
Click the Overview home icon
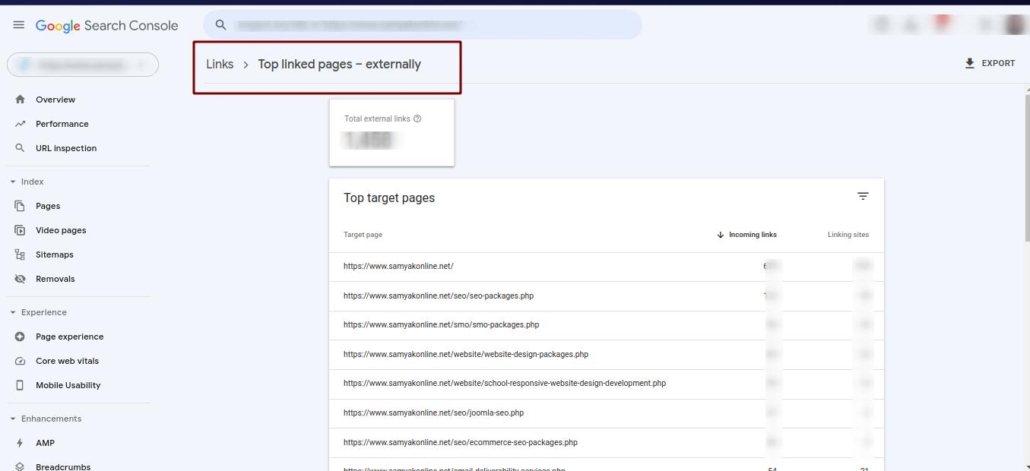[20, 100]
